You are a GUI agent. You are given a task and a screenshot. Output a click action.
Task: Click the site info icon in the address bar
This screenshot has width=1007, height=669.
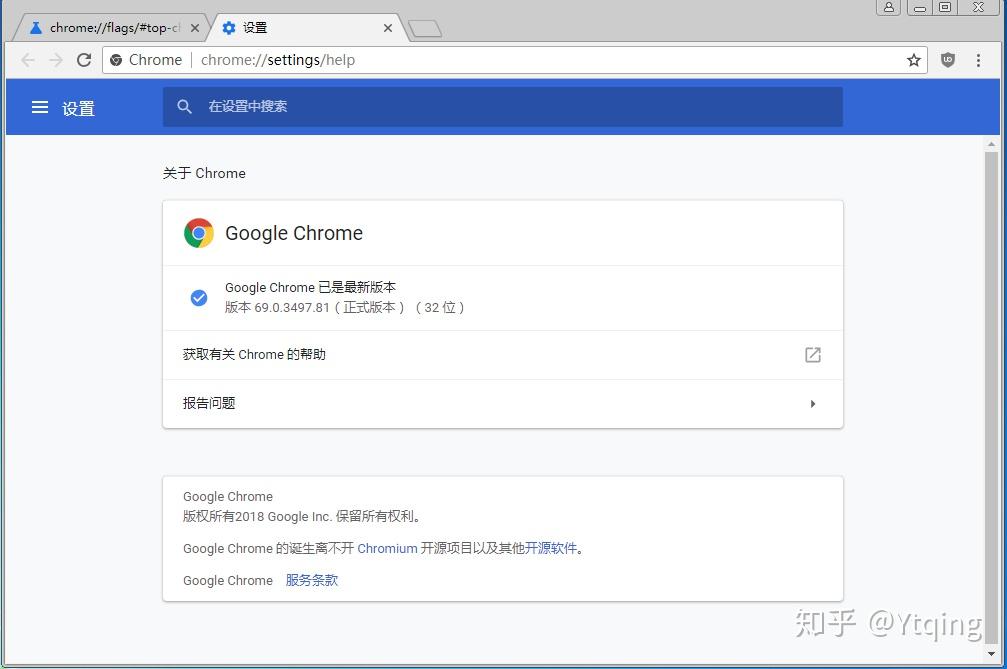(x=116, y=60)
